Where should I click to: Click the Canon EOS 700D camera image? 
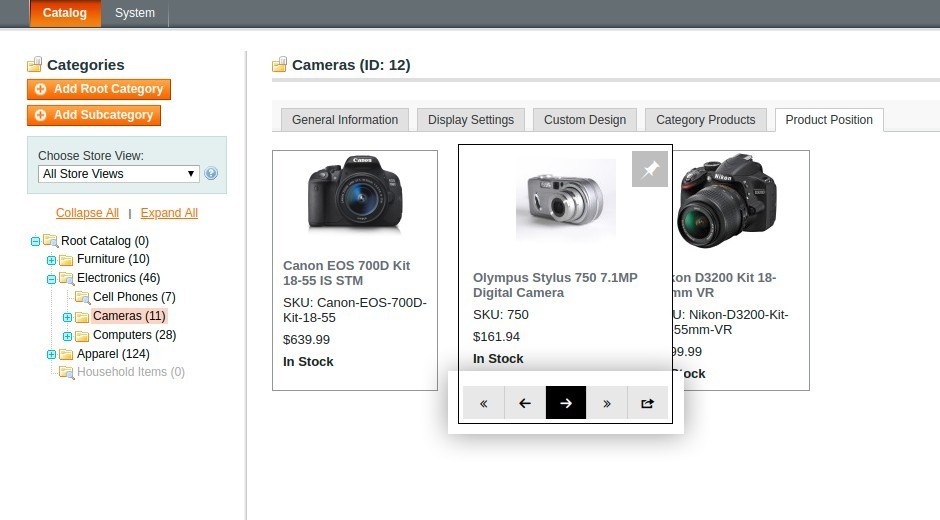click(x=355, y=195)
